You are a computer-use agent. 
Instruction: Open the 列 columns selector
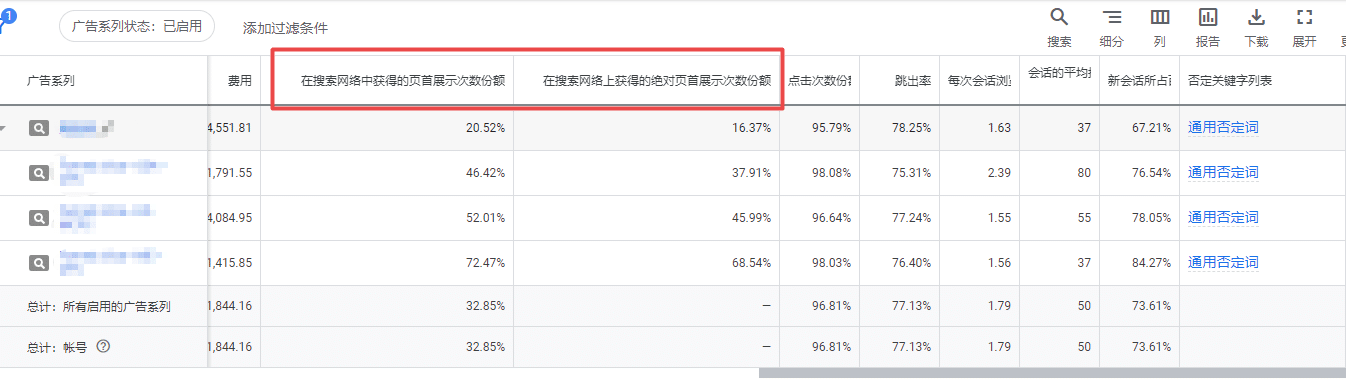pos(1160,27)
